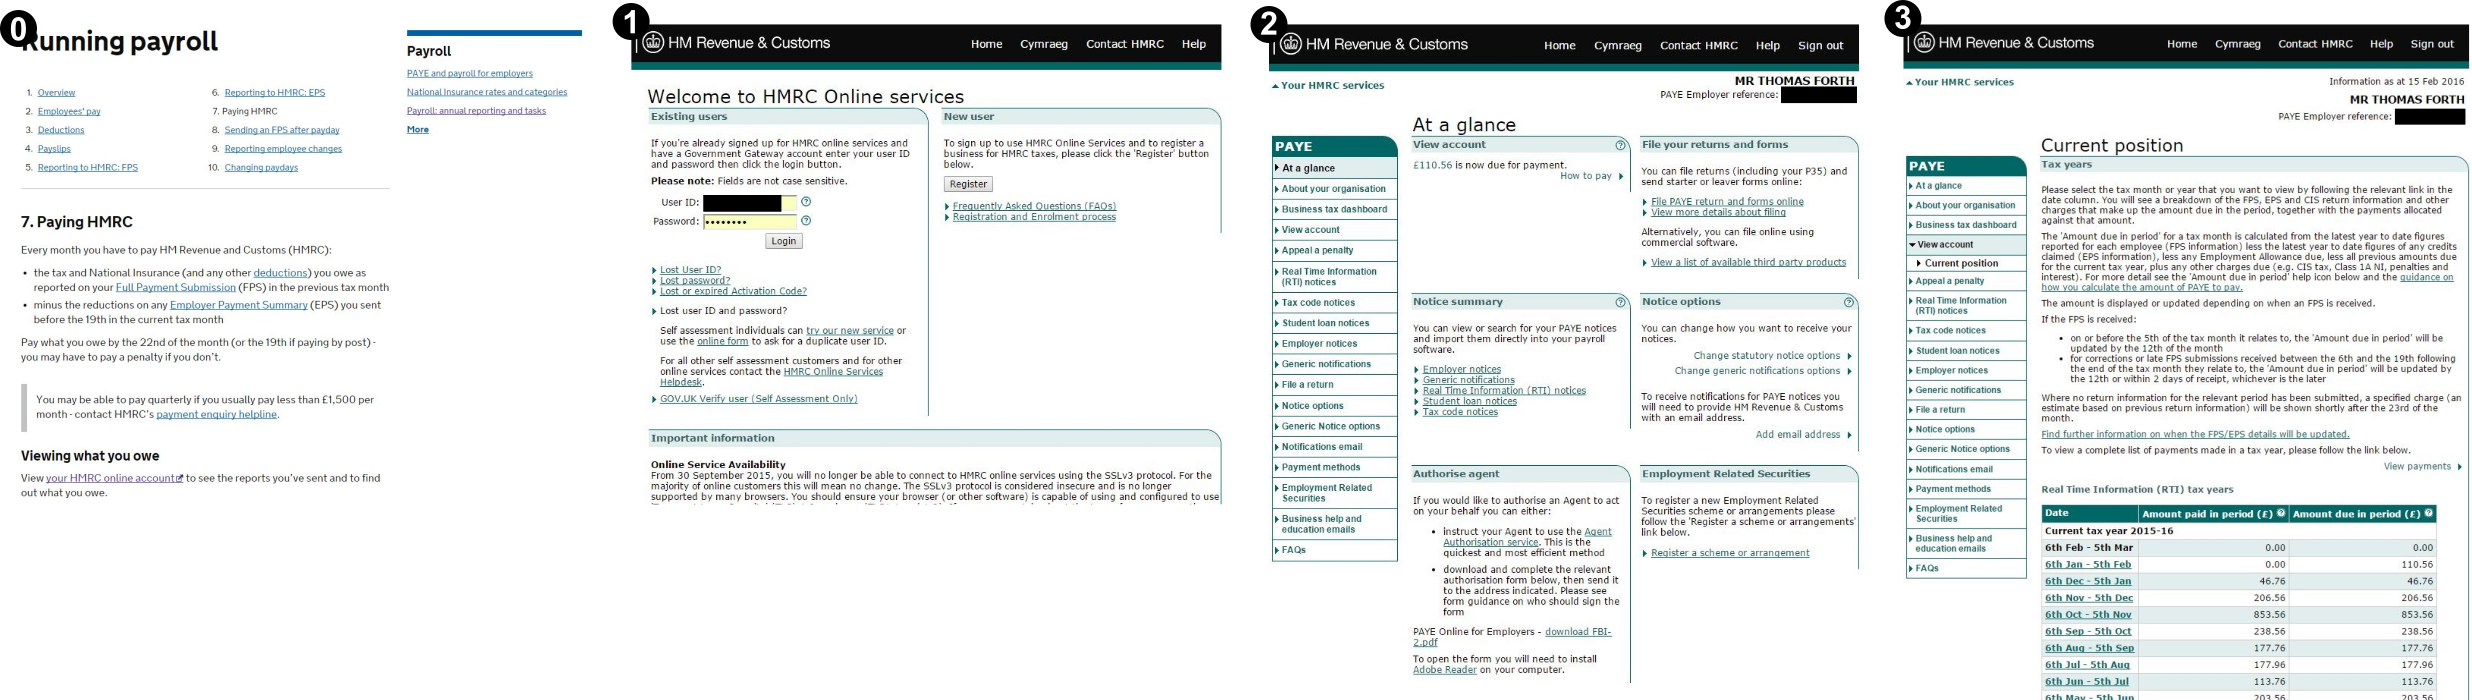Image resolution: width=2472 pixels, height=700 pixels.
Task: Open 'Full Payment Submission' link on GOV.UK page
Action: click(x=176, y=288)
